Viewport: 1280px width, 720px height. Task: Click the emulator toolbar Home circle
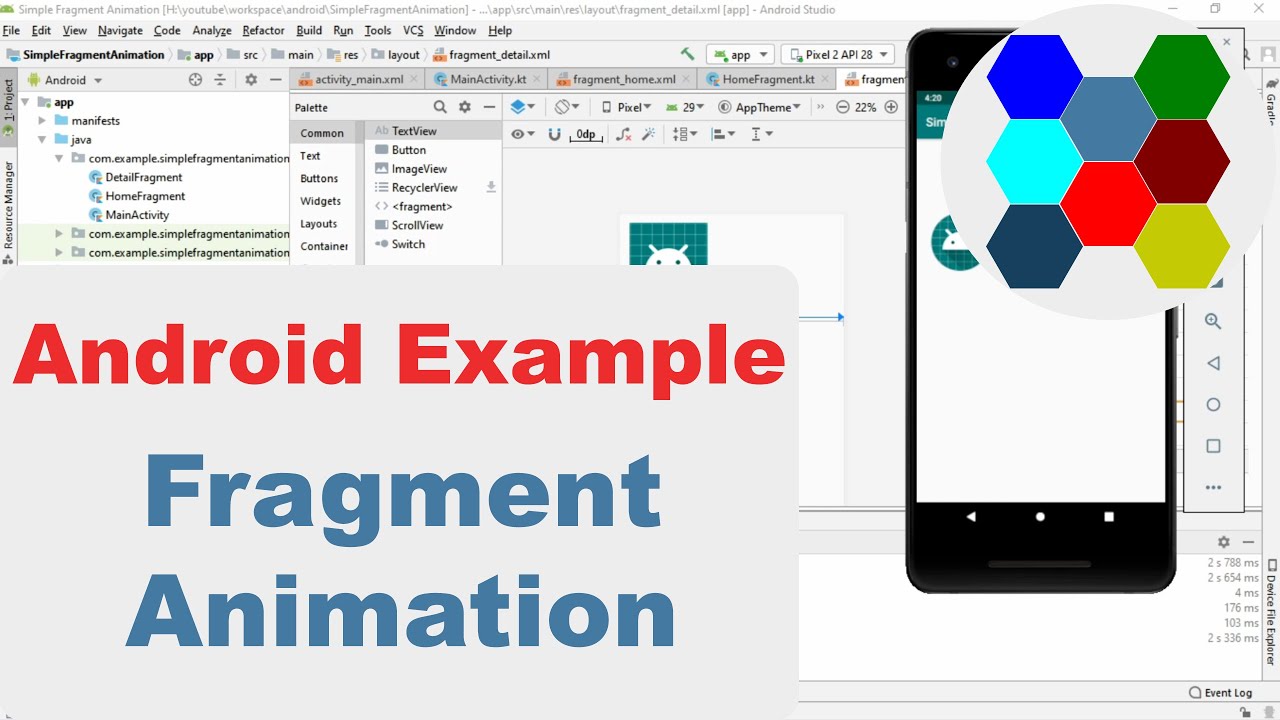click(1213, 405)
